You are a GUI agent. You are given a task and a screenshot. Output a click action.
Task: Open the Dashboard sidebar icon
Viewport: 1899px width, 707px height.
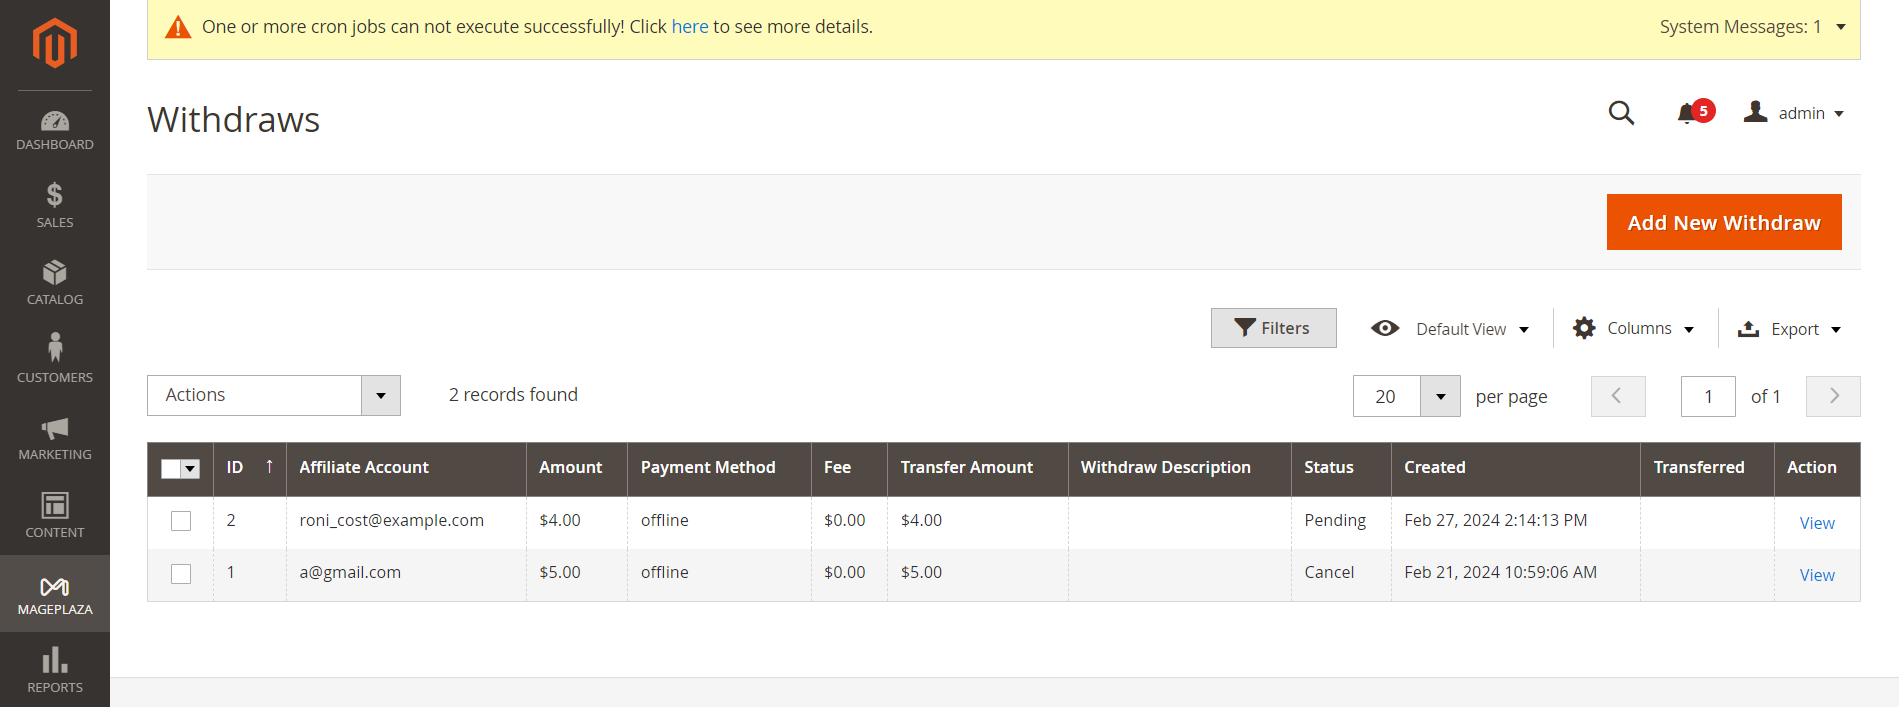point(55,131)
